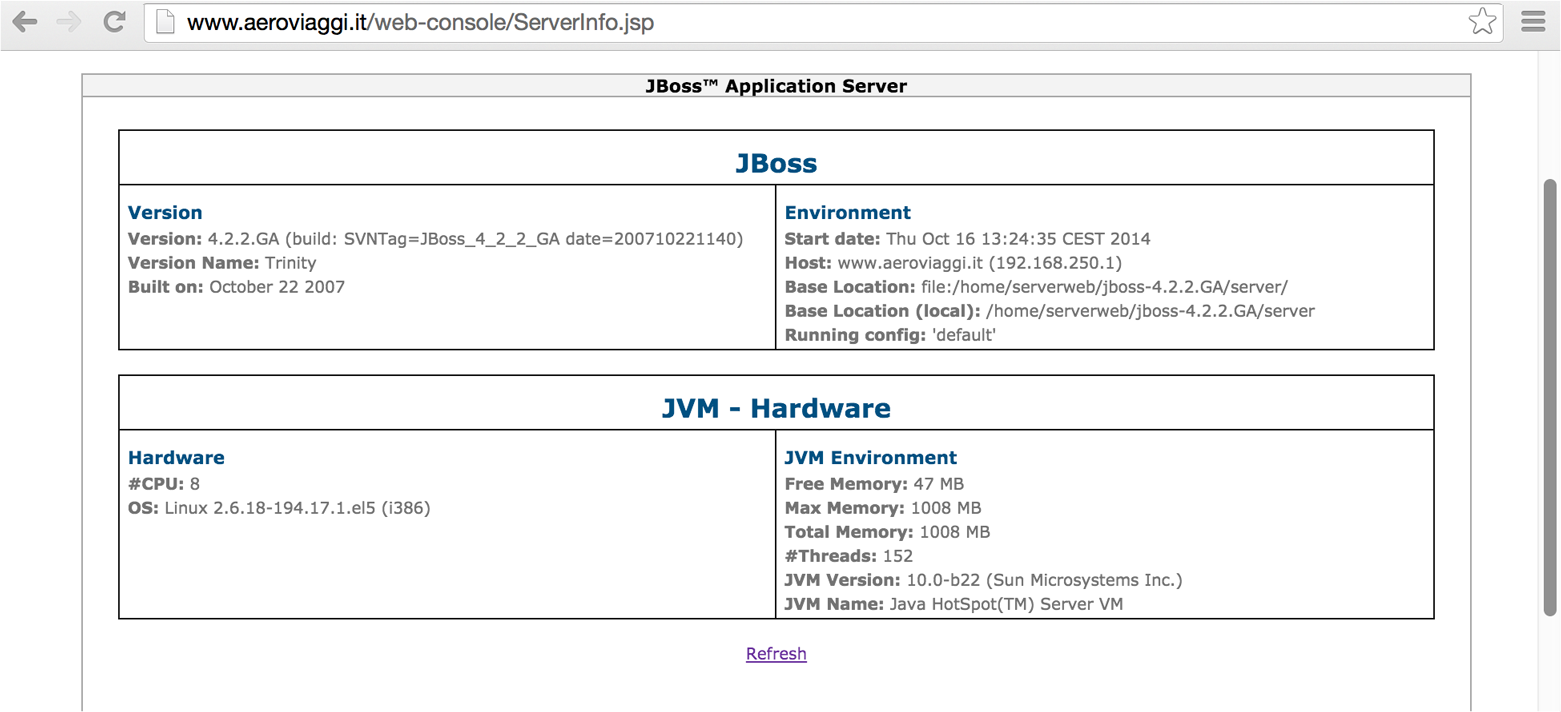Screen dimensions: 1561x712
Task: Click the browser back navigation arrow
Action: [x=24, y=21]
